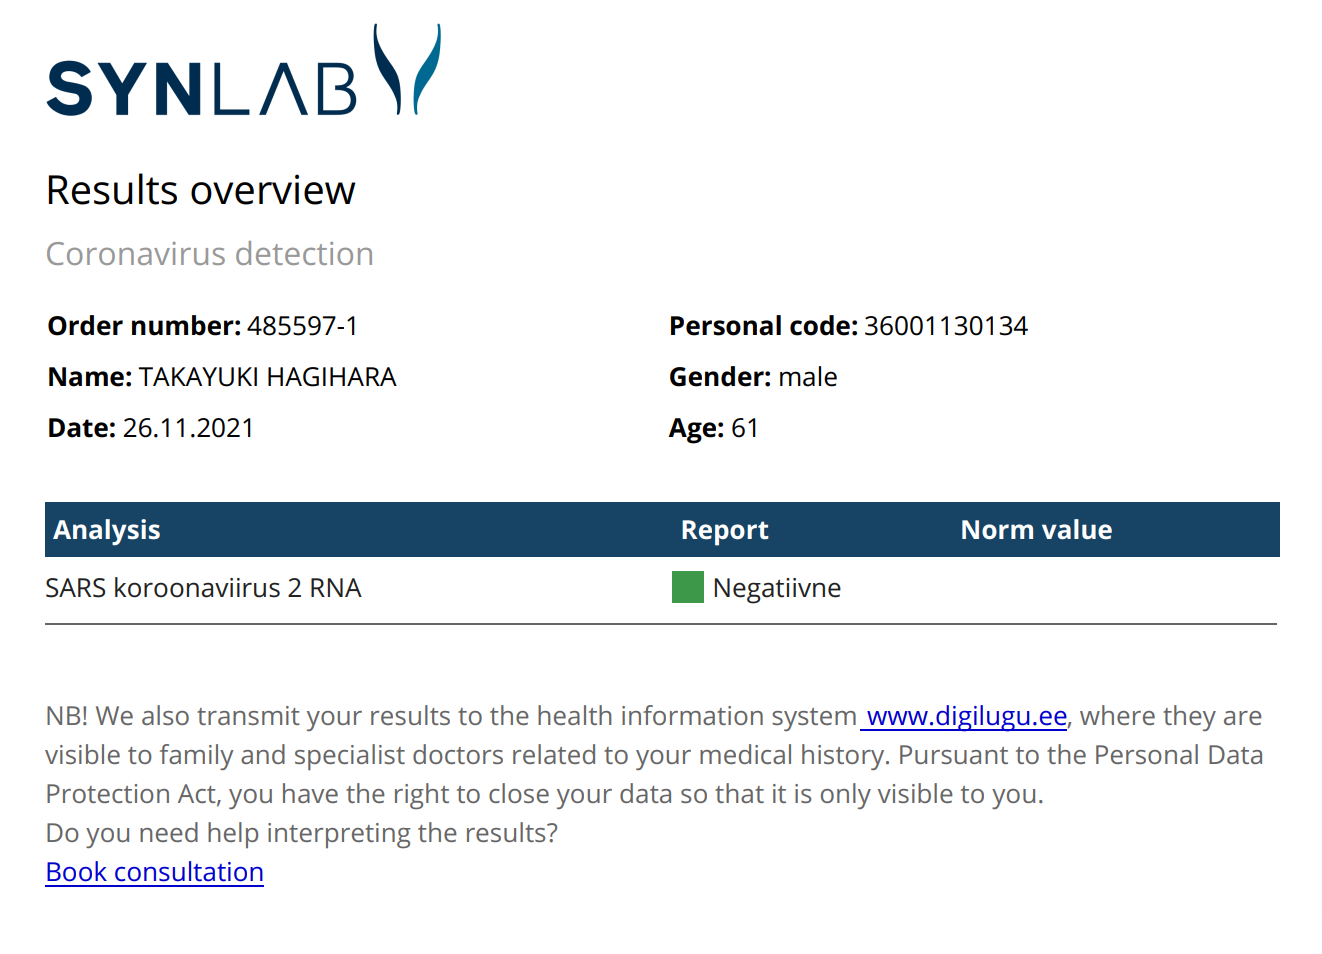Image resolution: width=1322 pixels, height=954 pixels.
Task: Click the green Negatiivne status square
Action: click(688, 587)
